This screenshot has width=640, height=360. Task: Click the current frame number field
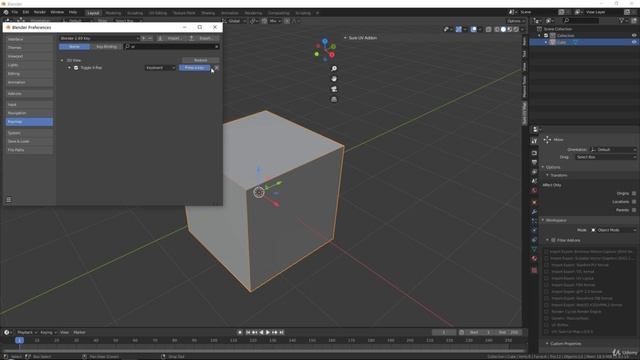pyautogui.click(x=444, y=333)
